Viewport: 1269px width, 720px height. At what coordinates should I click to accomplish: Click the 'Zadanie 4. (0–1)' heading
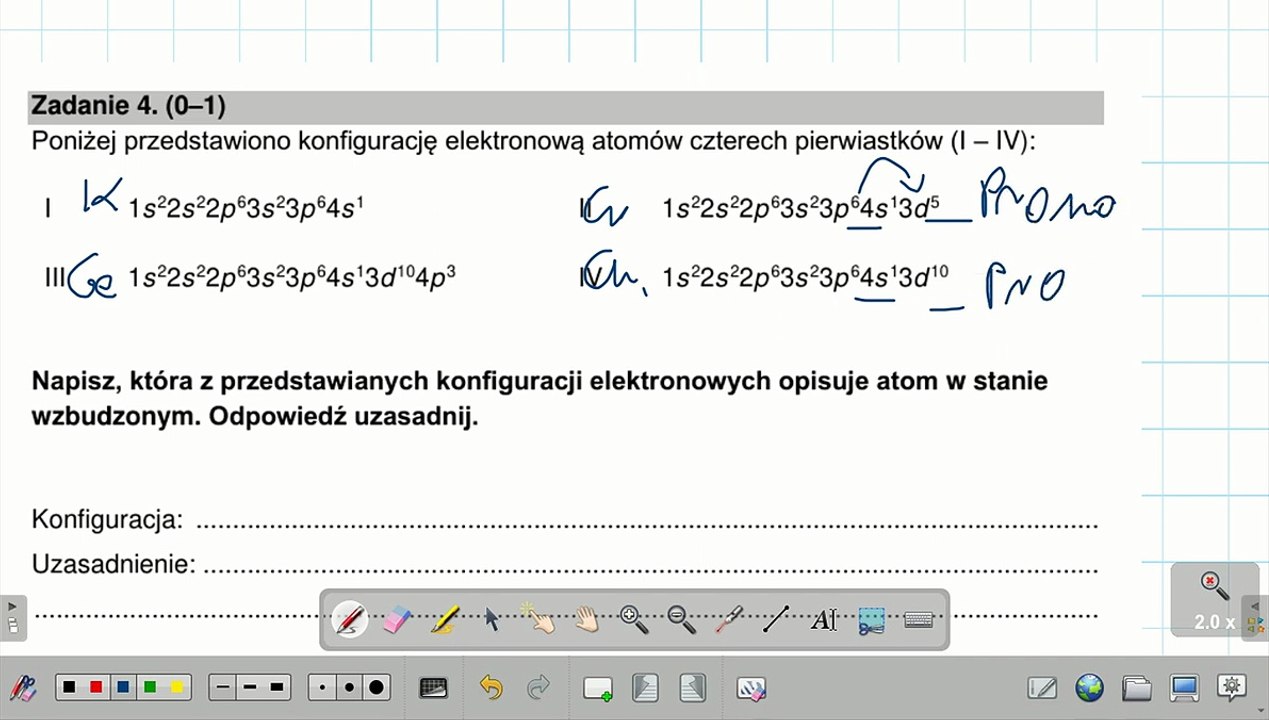click(129, 107)
